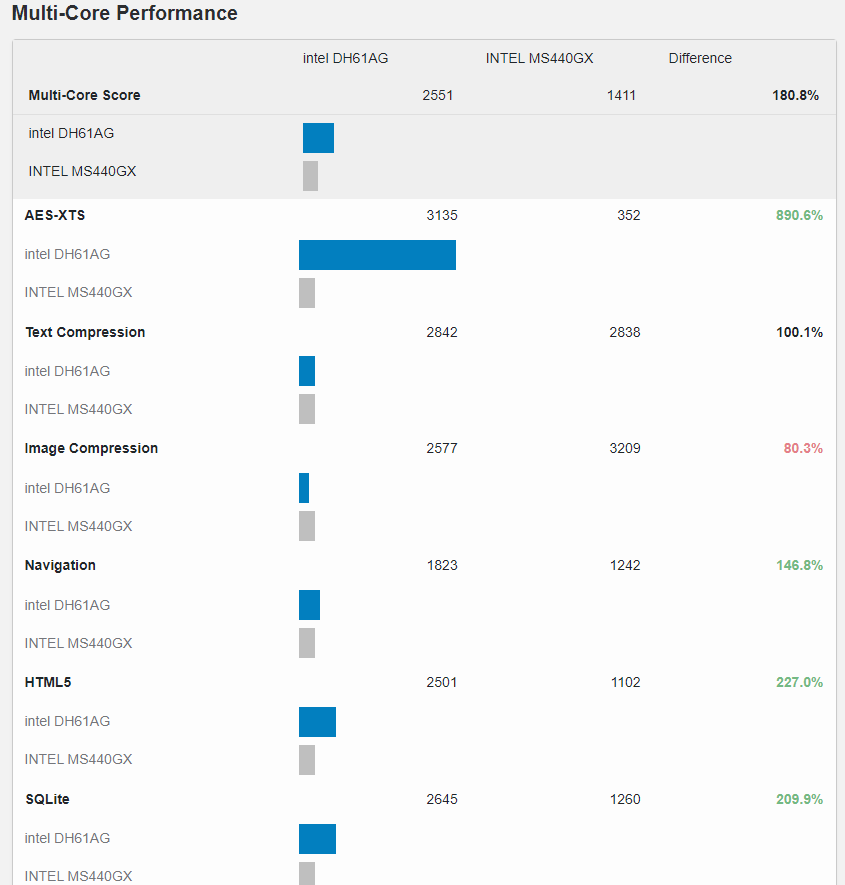Screen dimensions: 845x885
Task: Click the Image Compression benchmark label
Action: [x=91, y=448]
